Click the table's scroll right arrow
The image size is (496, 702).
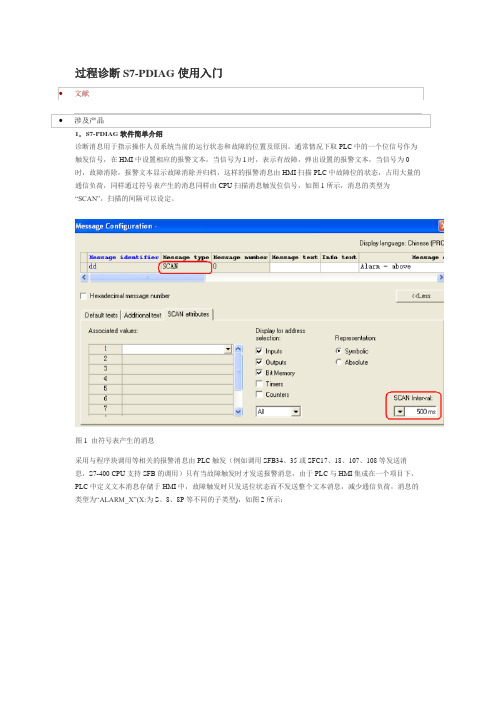click(x=440, y=278)
